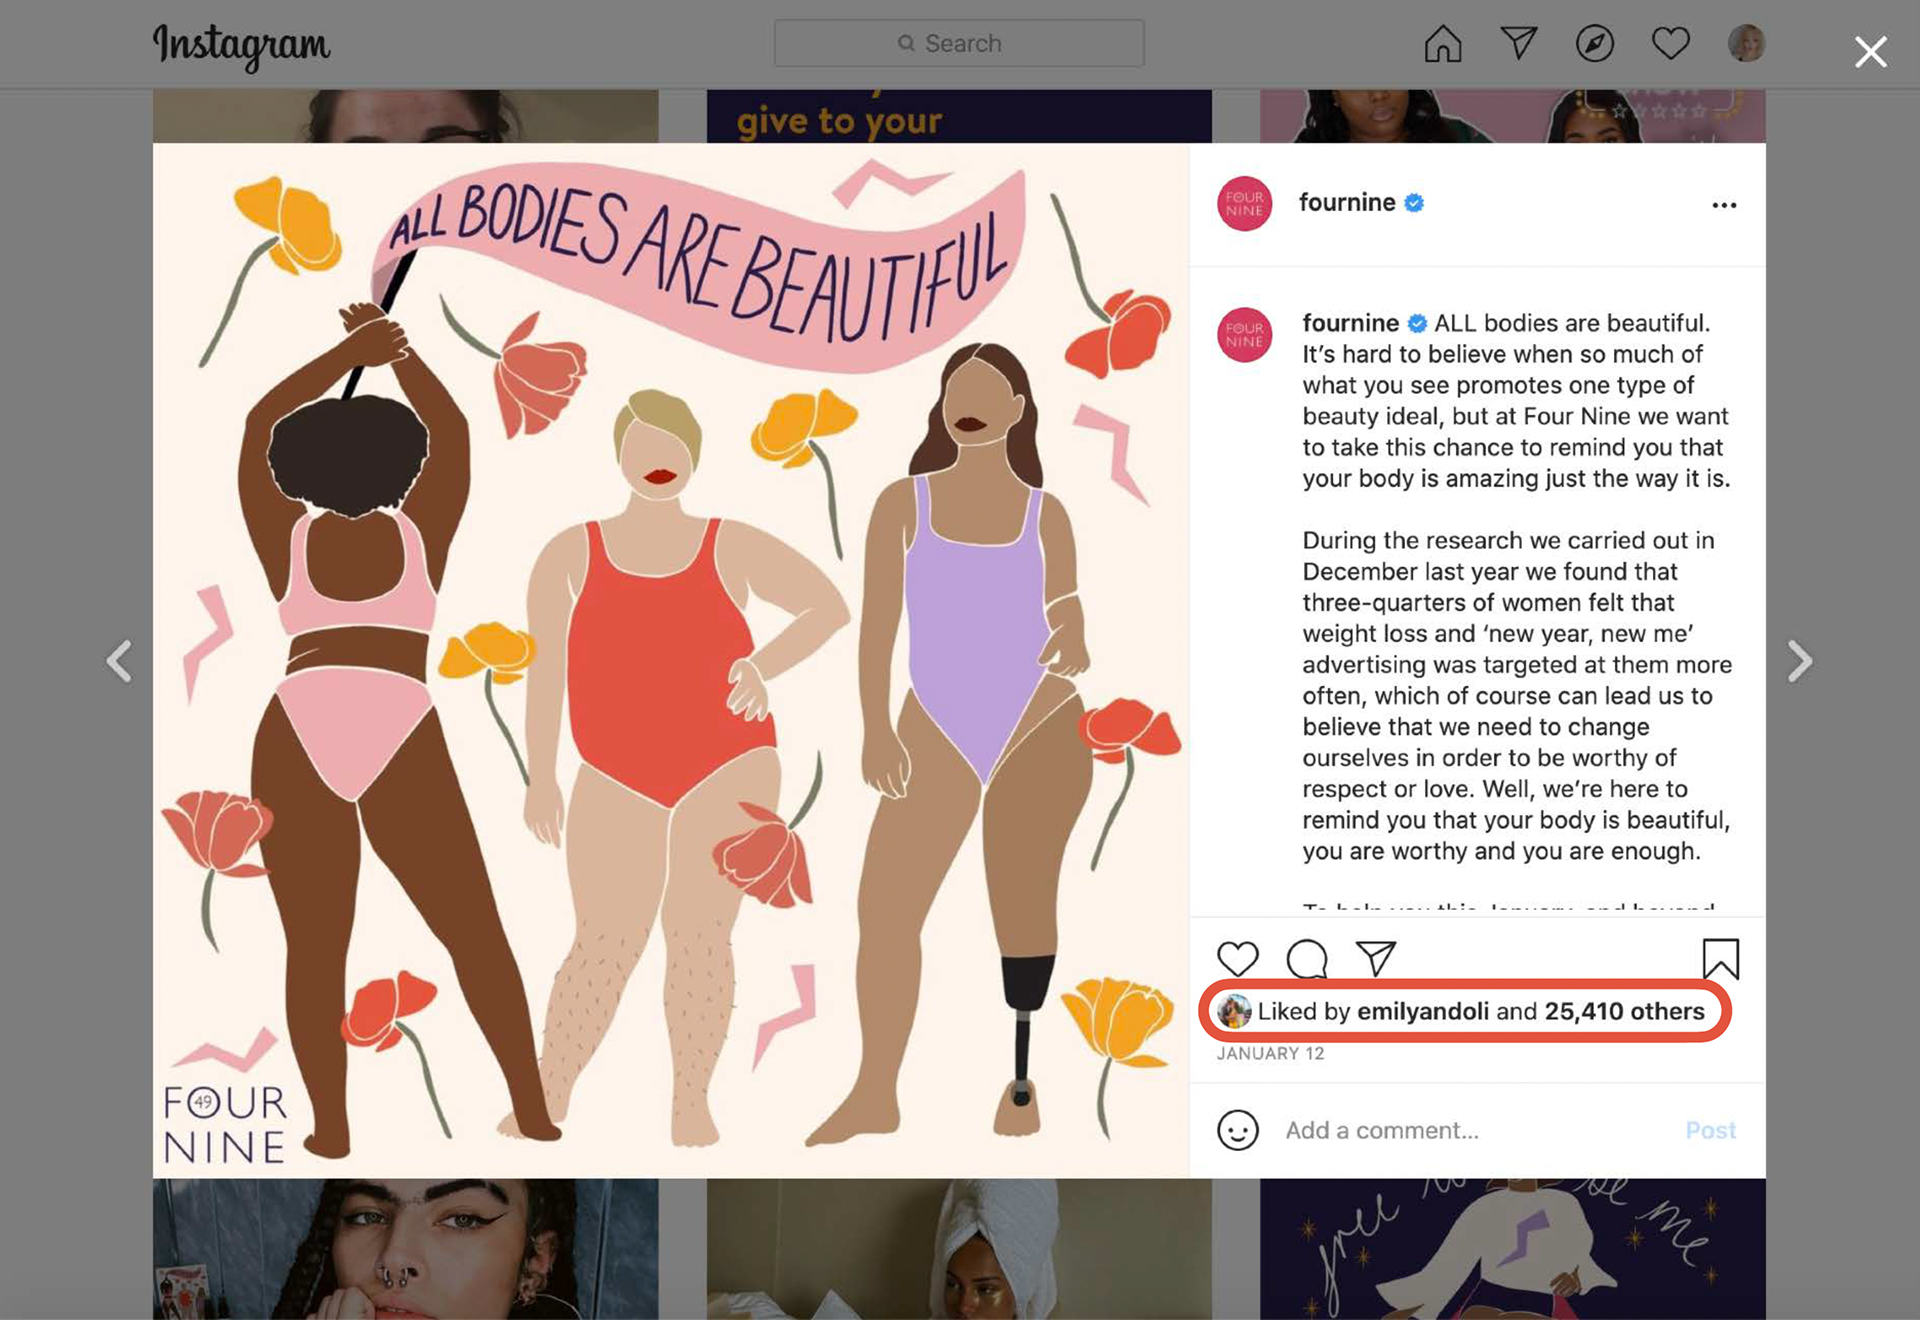Open the Explore compass icon
Image resolution: width=1920 pixels, height=1320 pixels.
1595,44
